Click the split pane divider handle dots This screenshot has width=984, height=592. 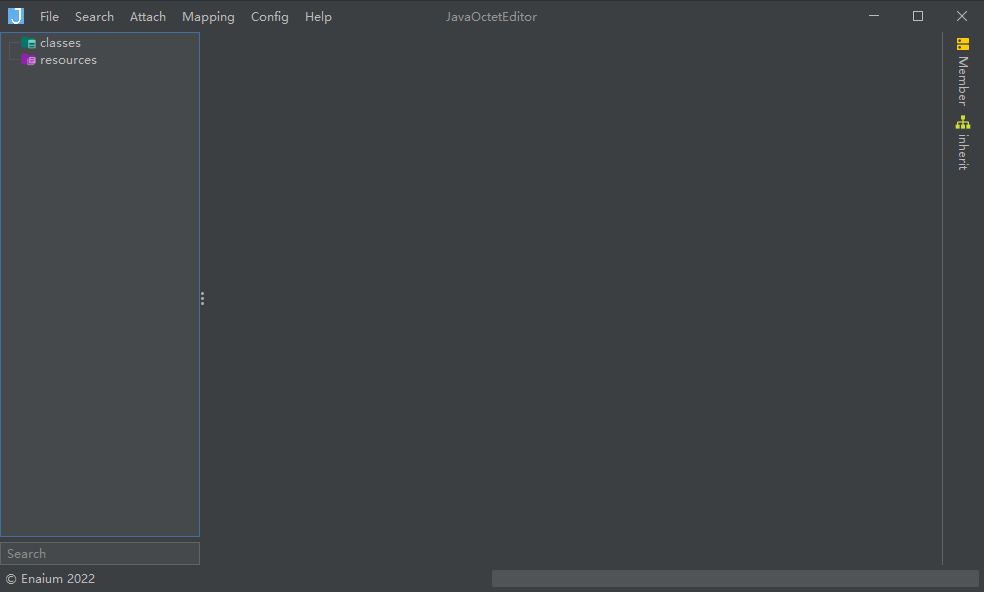202,299
